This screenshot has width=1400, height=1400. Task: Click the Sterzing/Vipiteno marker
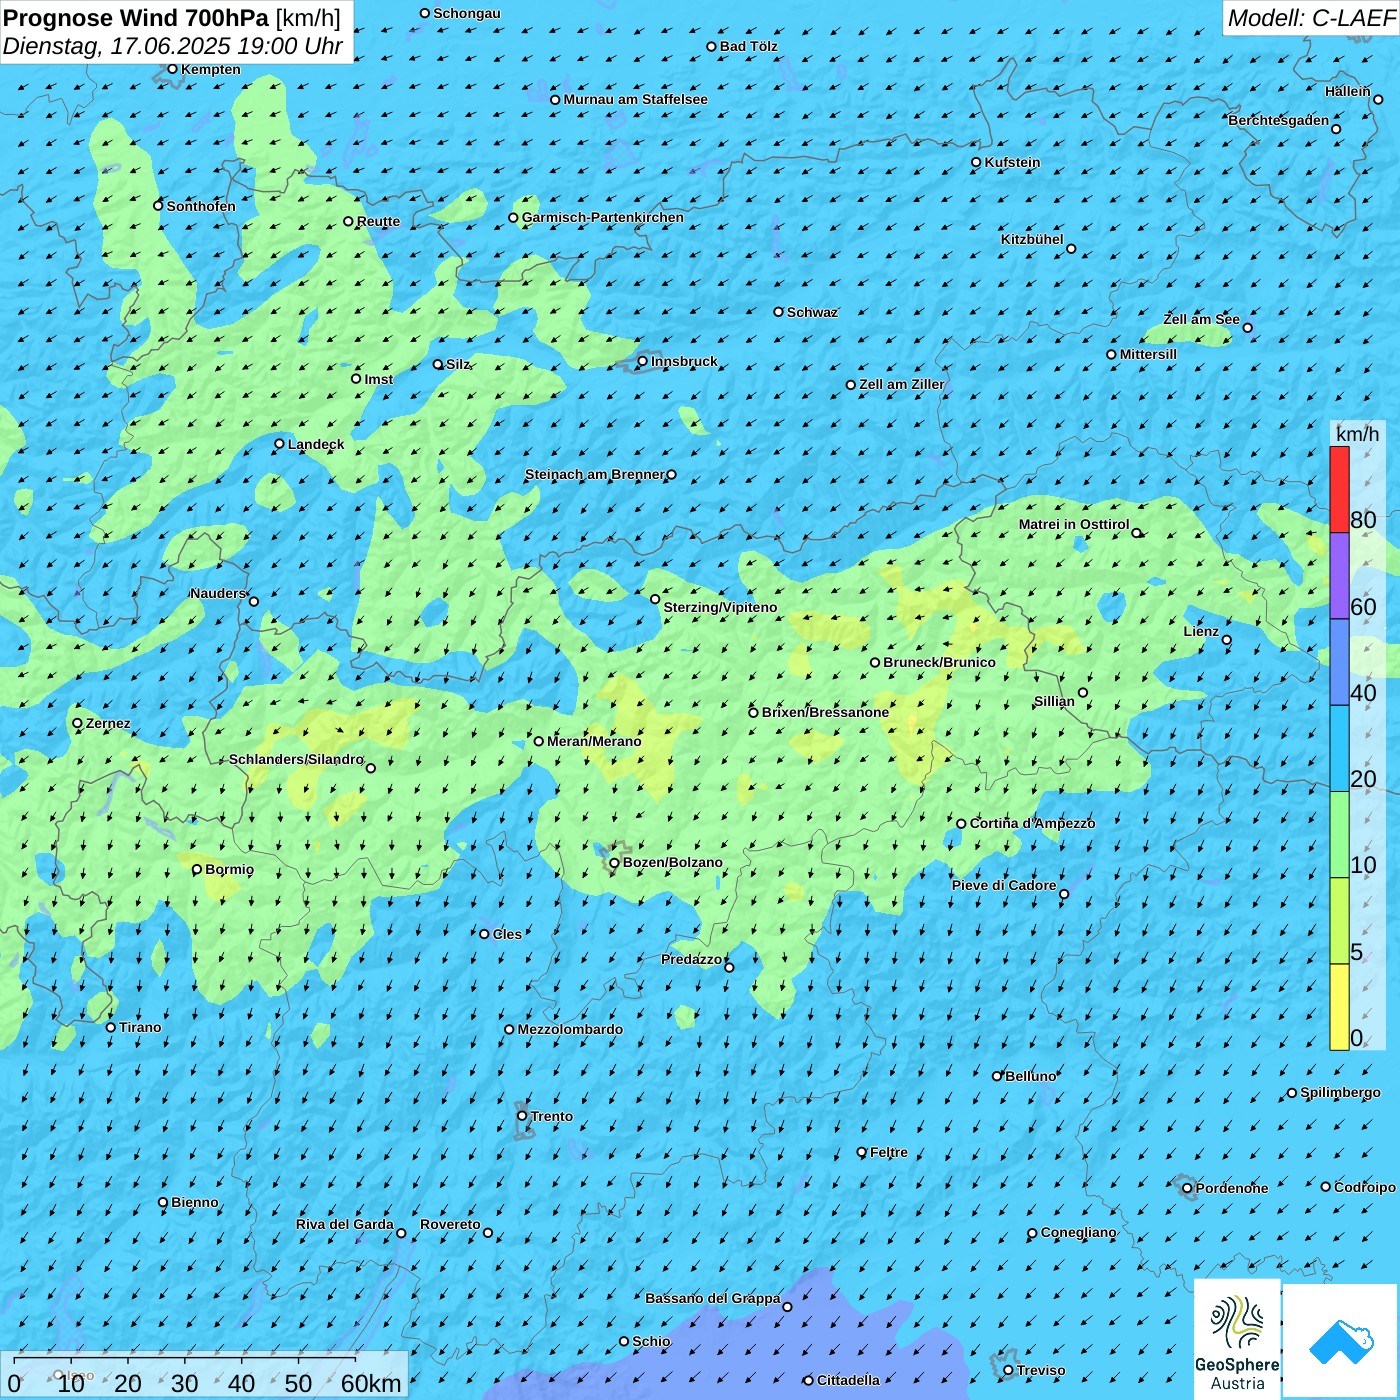[x=655, y=599]
